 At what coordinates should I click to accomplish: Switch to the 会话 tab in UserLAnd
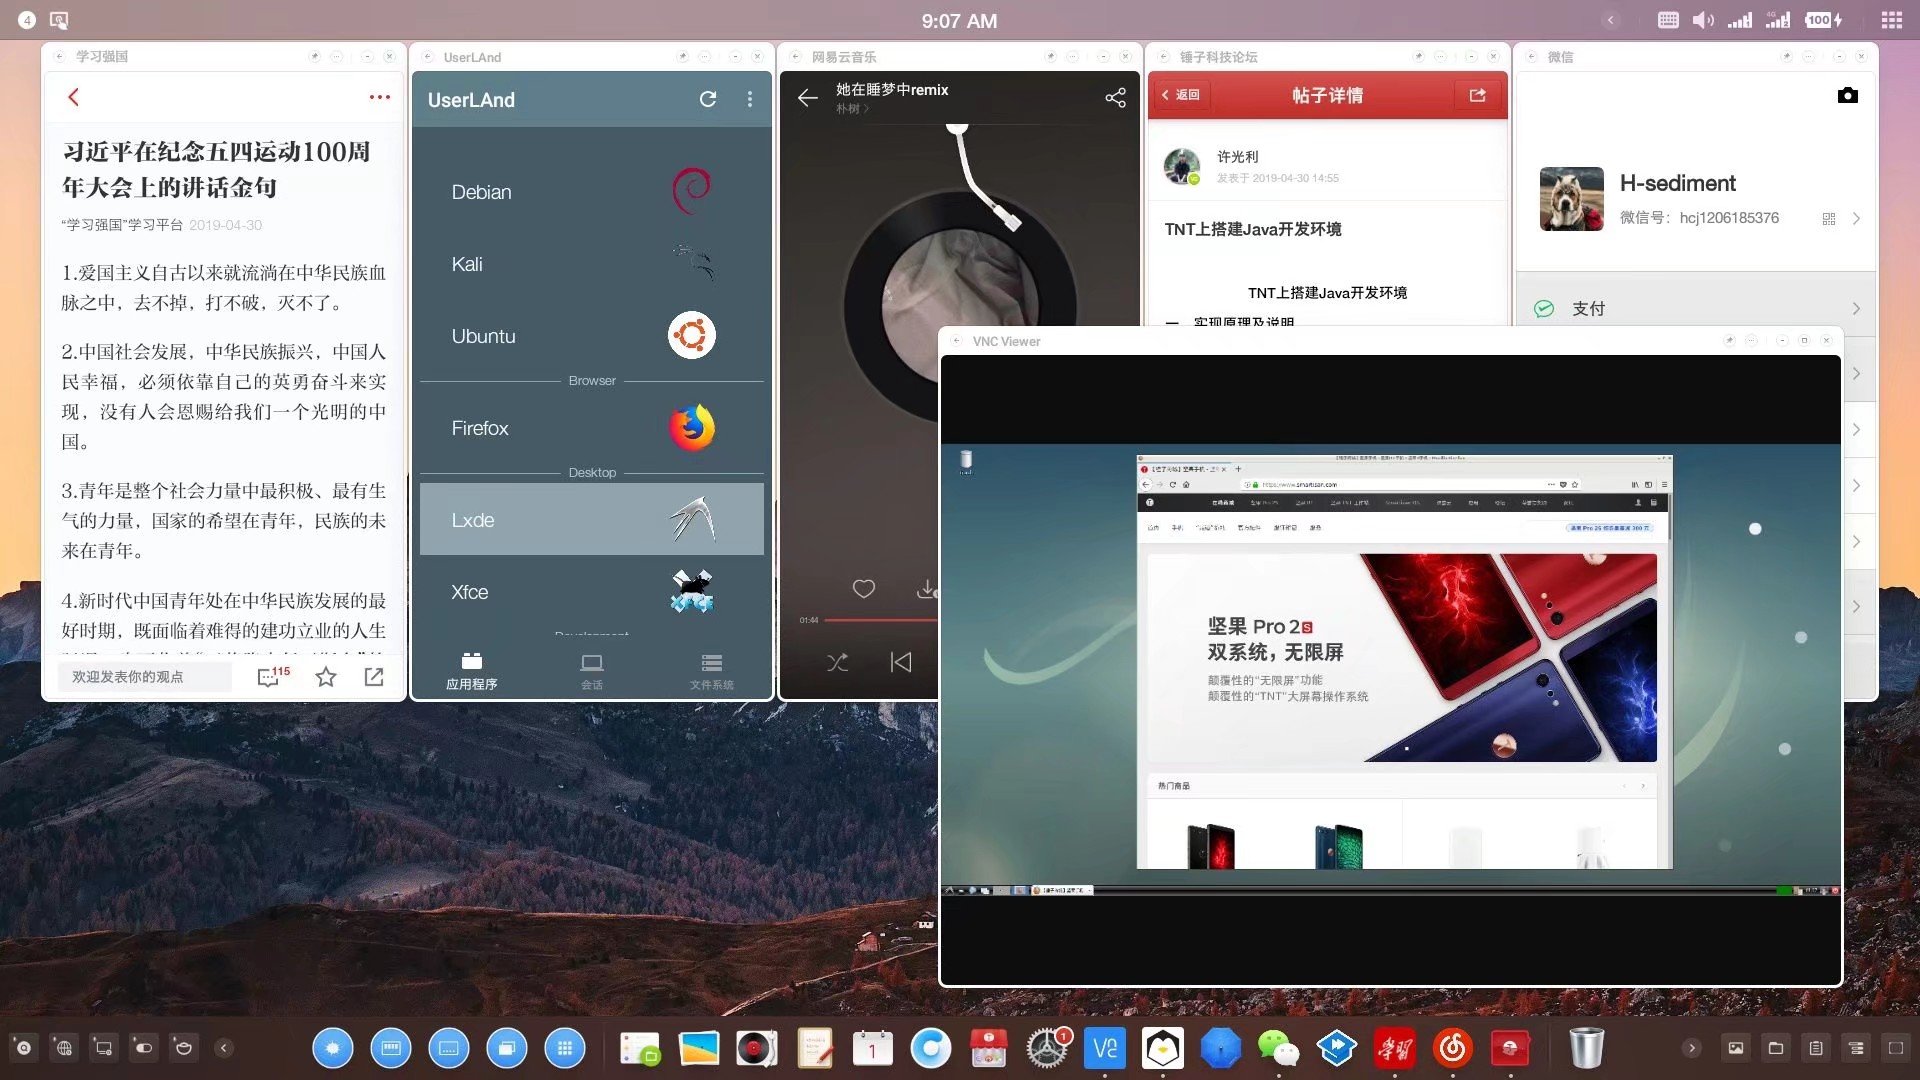point(591,671)
